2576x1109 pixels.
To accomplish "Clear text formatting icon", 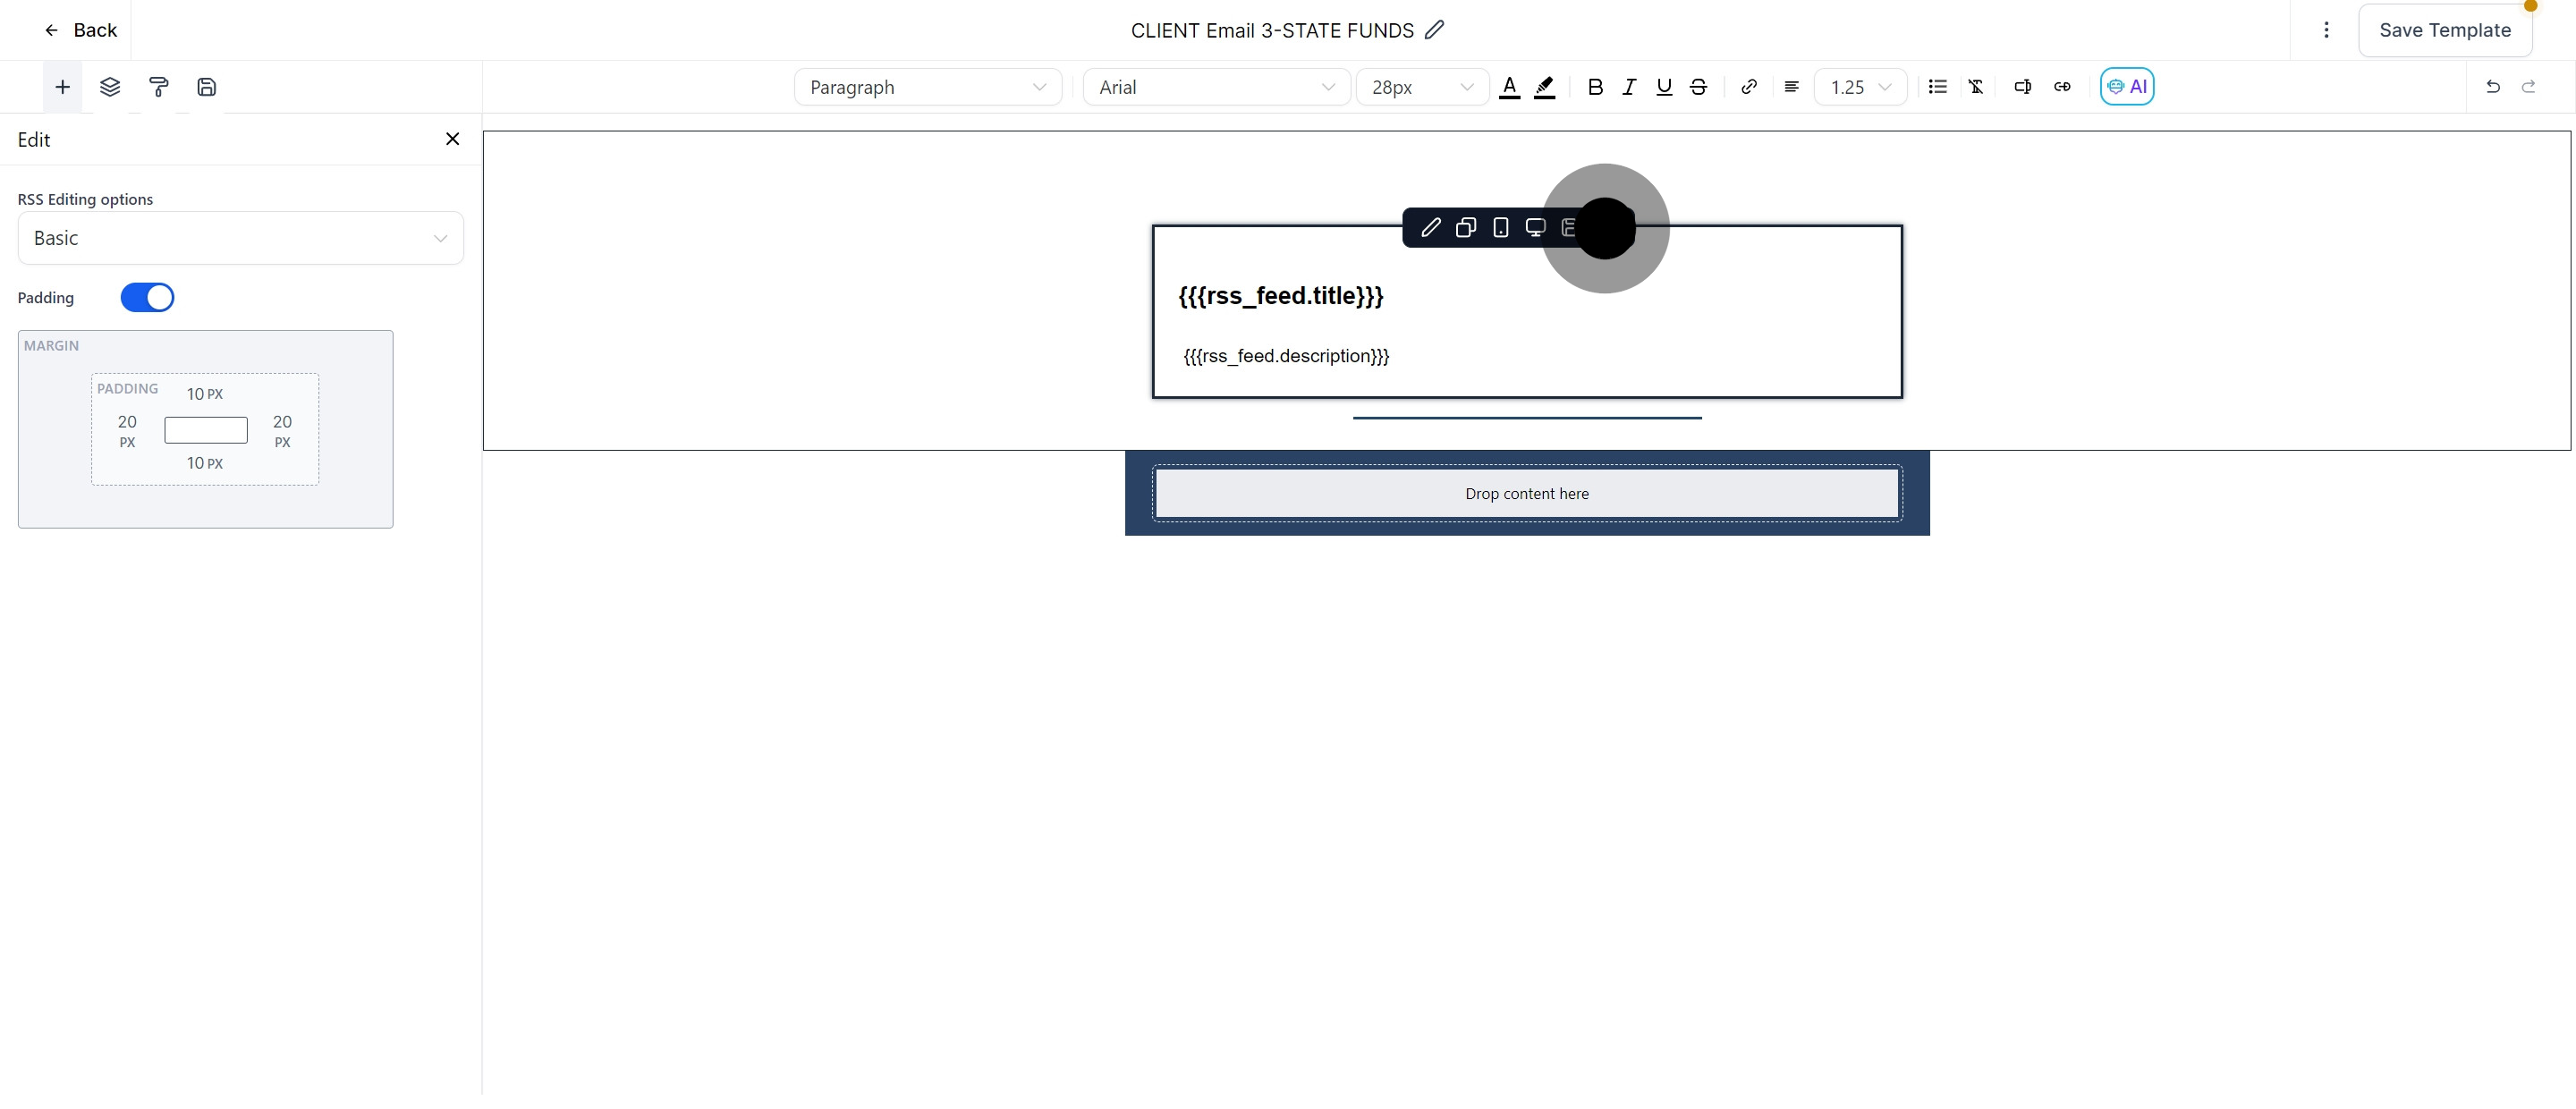I will [x=1976, y=87].
